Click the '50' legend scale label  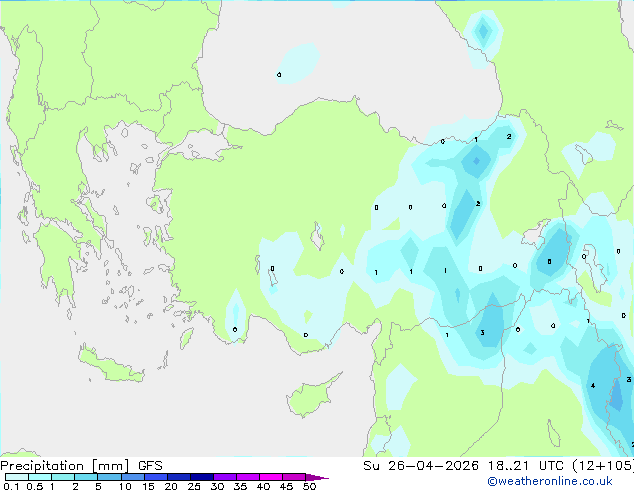click(x=309, y=486)
